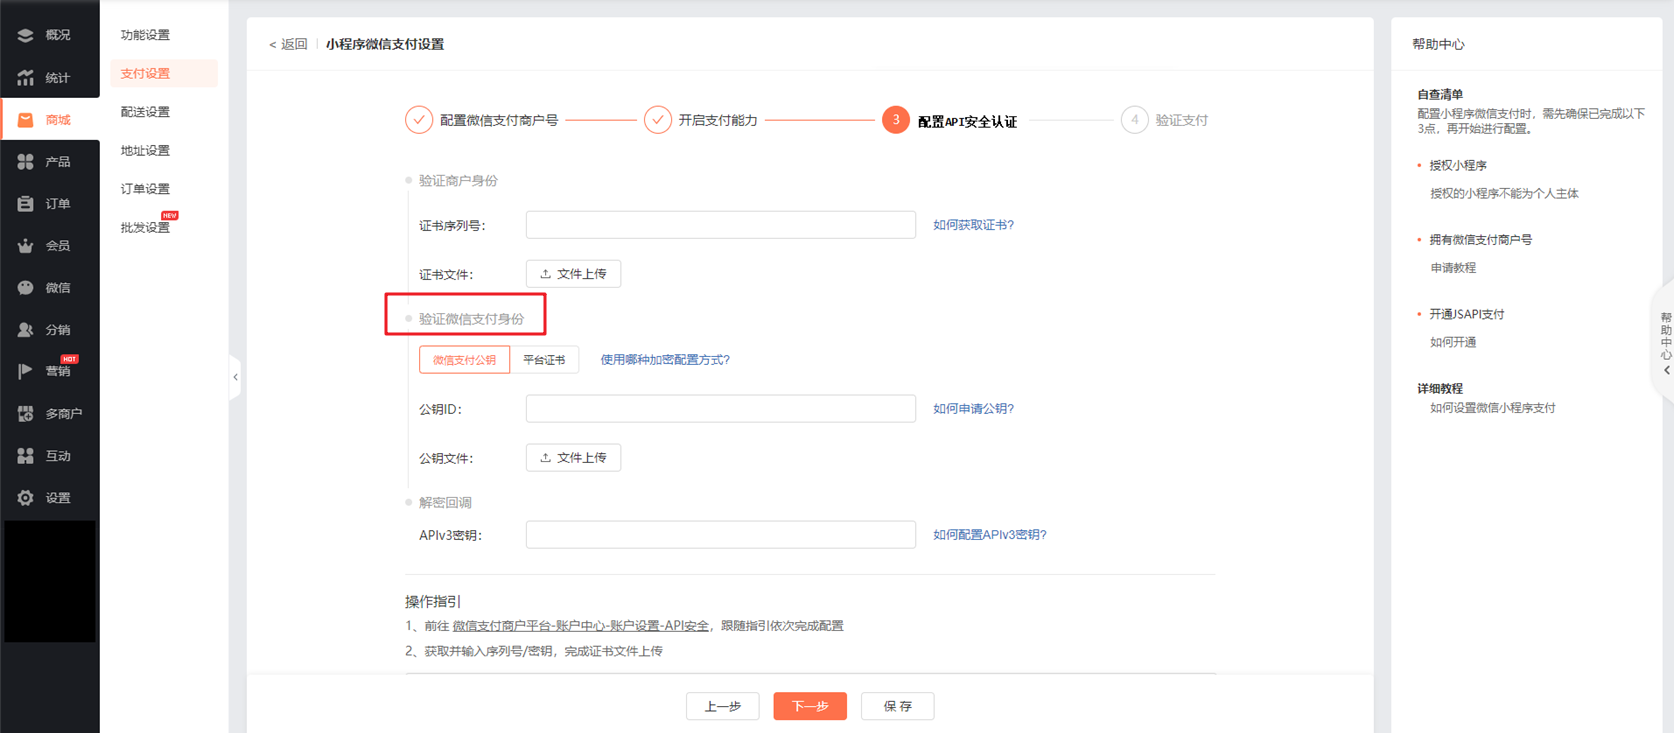Image resolution: width=1674 pixels, height=733 pixels.
Task: Click the 配置微信支付商户号 step label
Action: [x=499, y=120]
